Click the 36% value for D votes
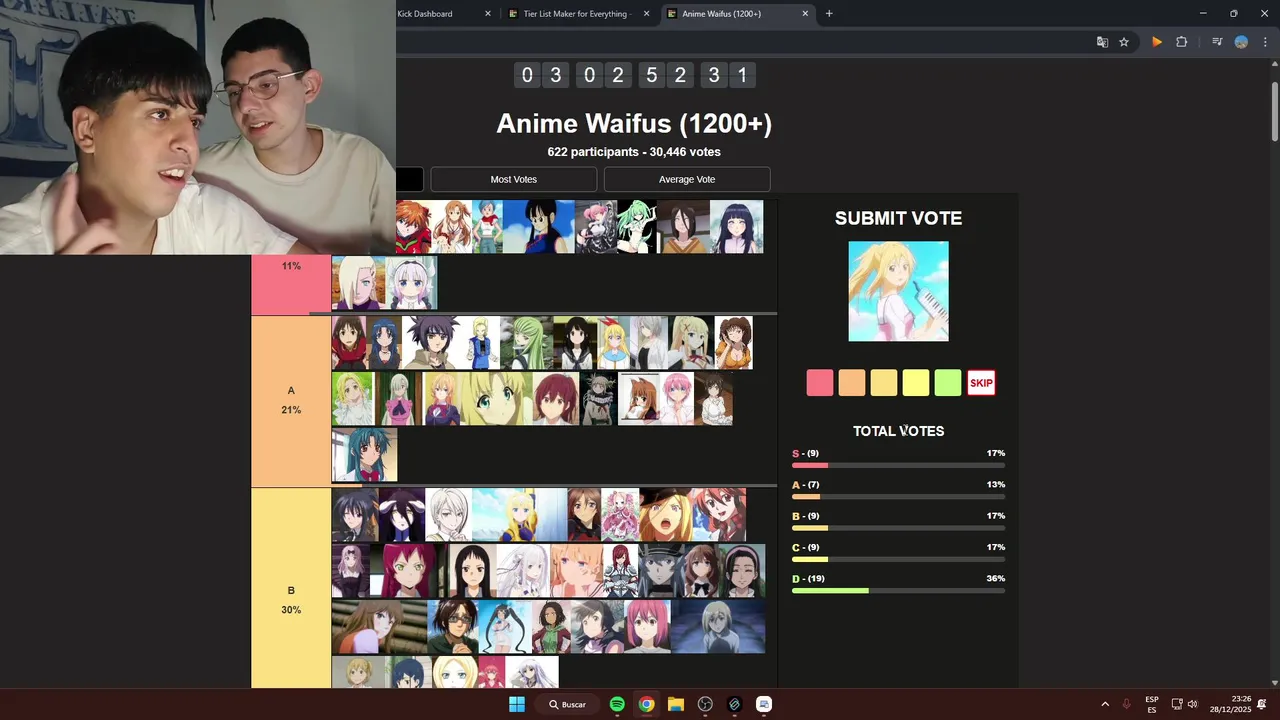This screenshot has width=1280, height=720. pos(995,579)
